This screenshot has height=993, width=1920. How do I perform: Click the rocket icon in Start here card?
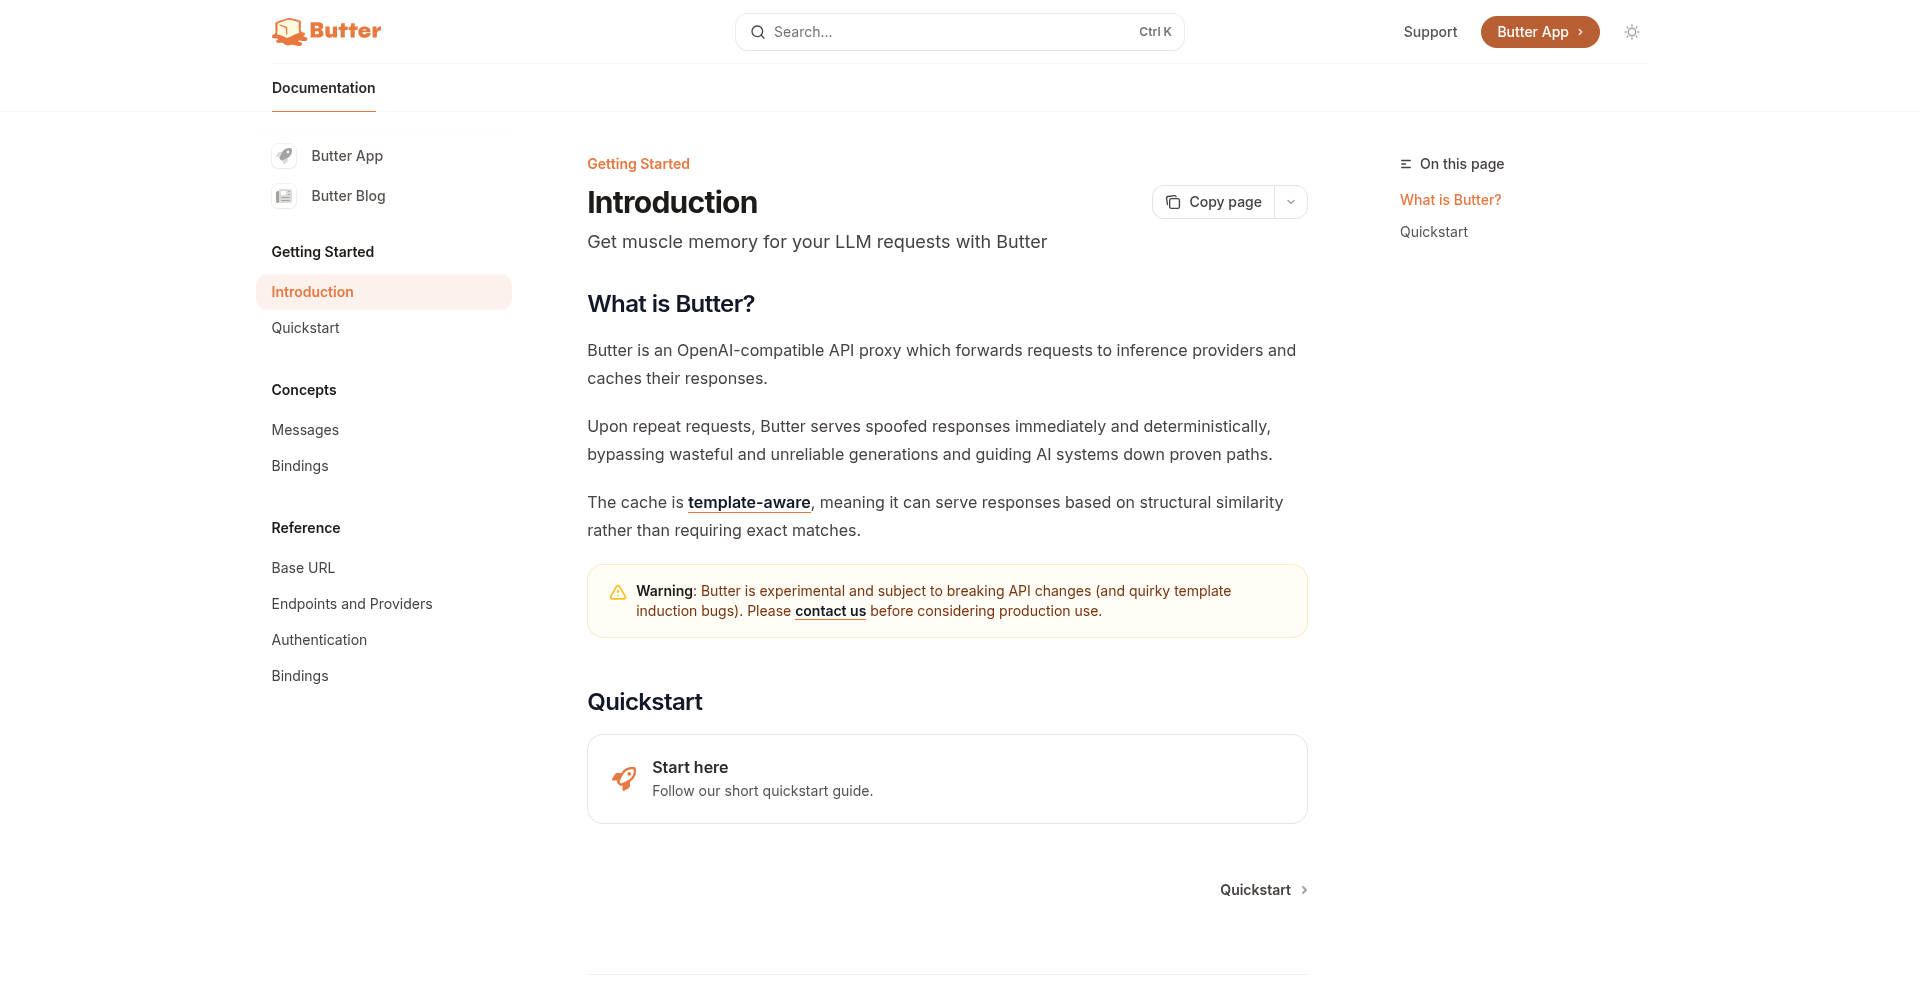624,779
